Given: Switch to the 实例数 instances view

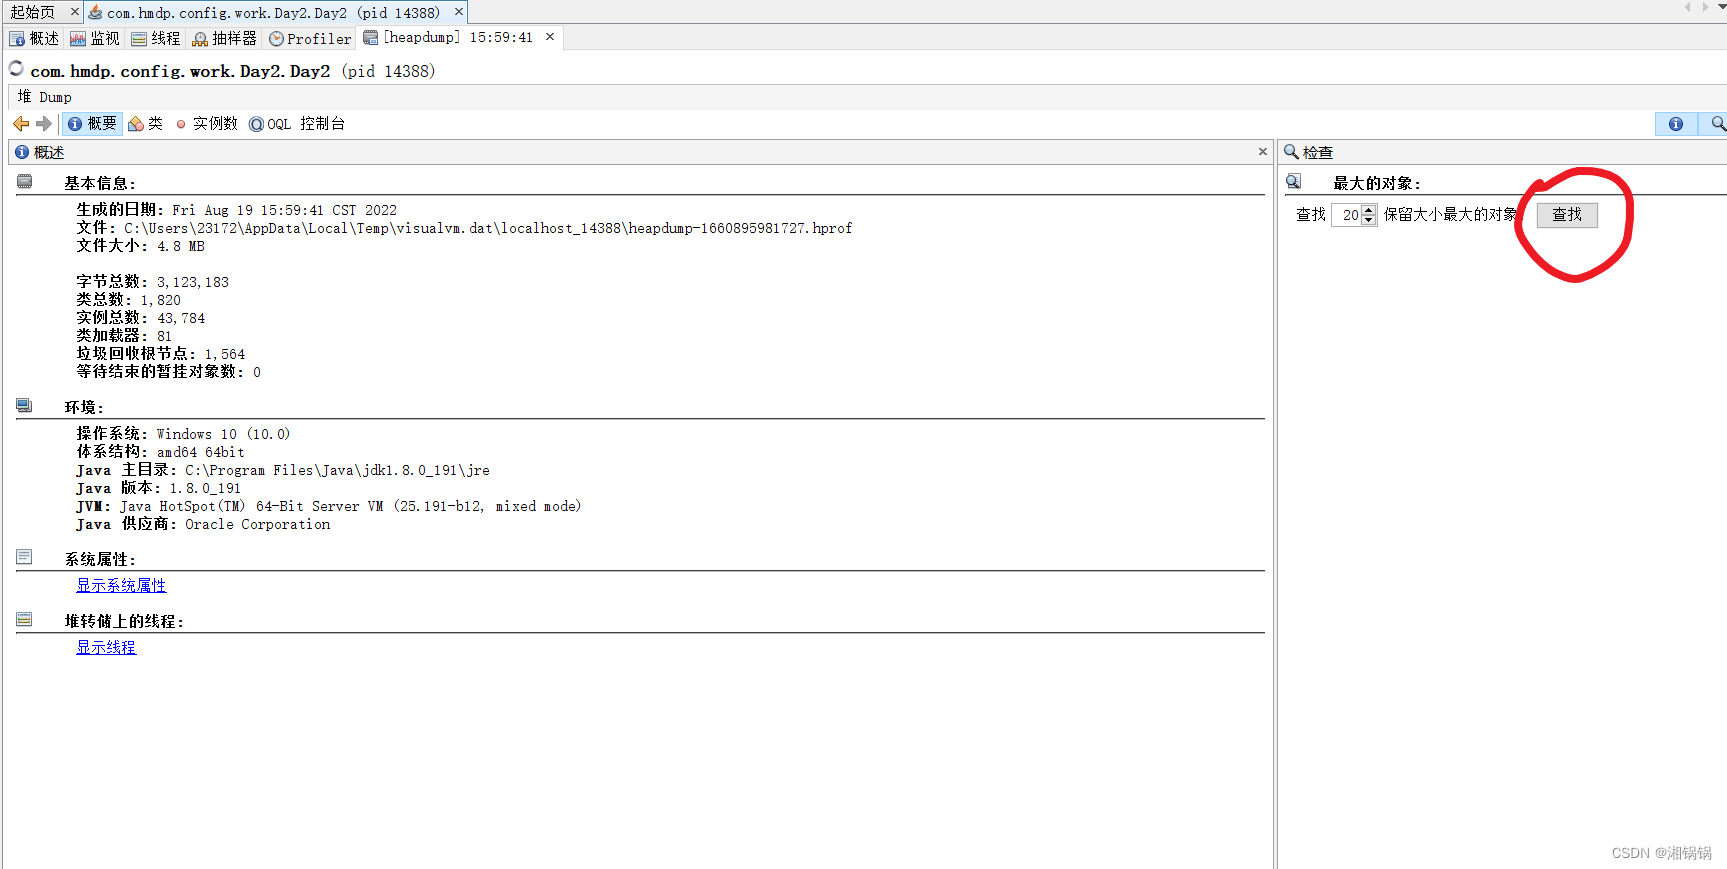Looking at the screenshot, I should coord(206,124).
